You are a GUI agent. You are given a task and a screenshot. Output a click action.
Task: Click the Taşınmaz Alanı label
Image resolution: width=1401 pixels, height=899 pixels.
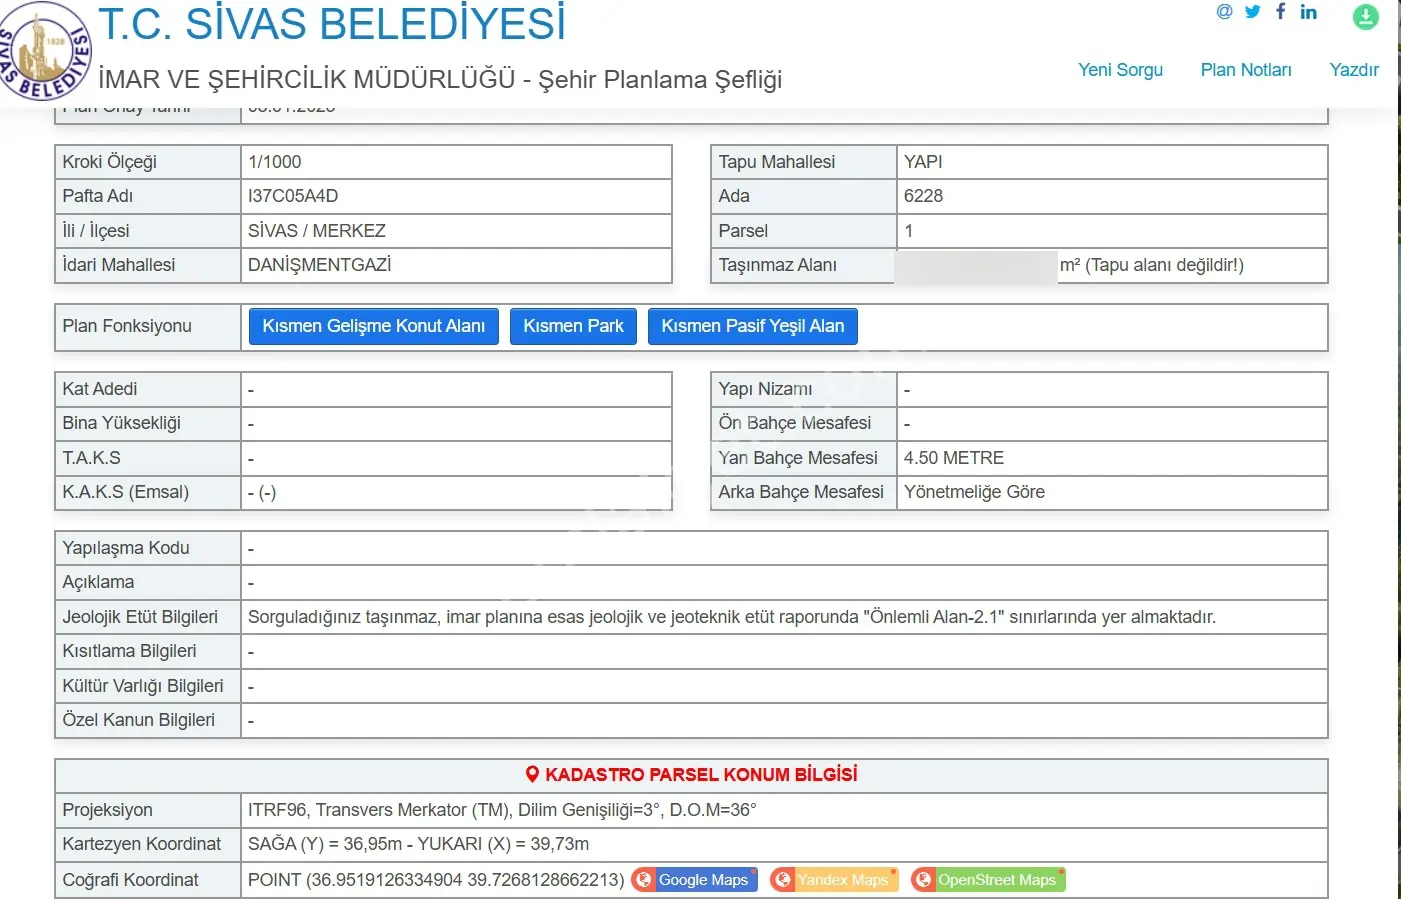(x=778, y=265)
